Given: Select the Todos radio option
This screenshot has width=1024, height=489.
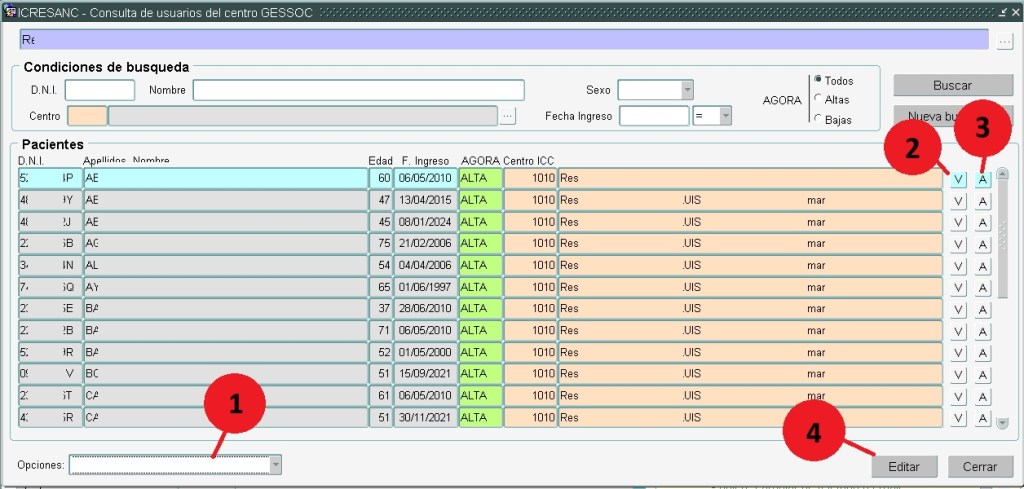Looking at the screenshot, I should 819,80.
